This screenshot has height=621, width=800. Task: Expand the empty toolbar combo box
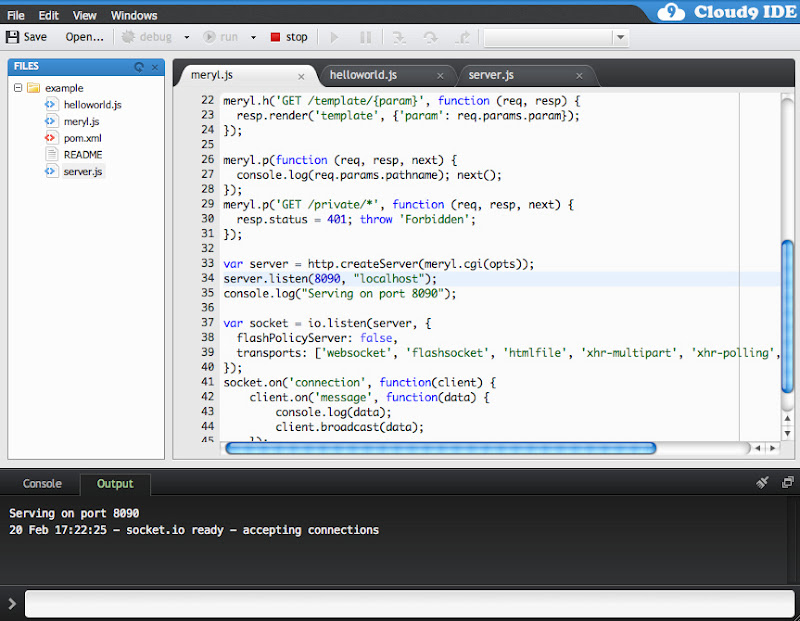point(620,37)
